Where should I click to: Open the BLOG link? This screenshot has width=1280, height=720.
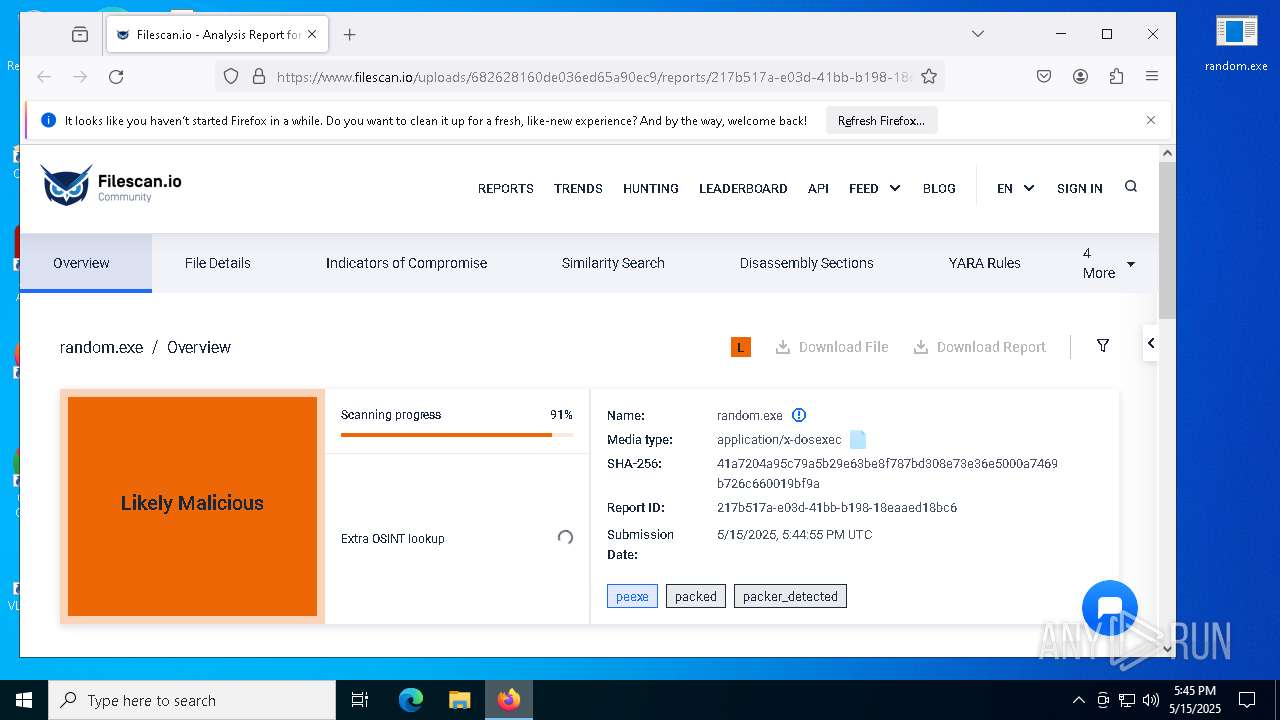(x=939, y=188)
